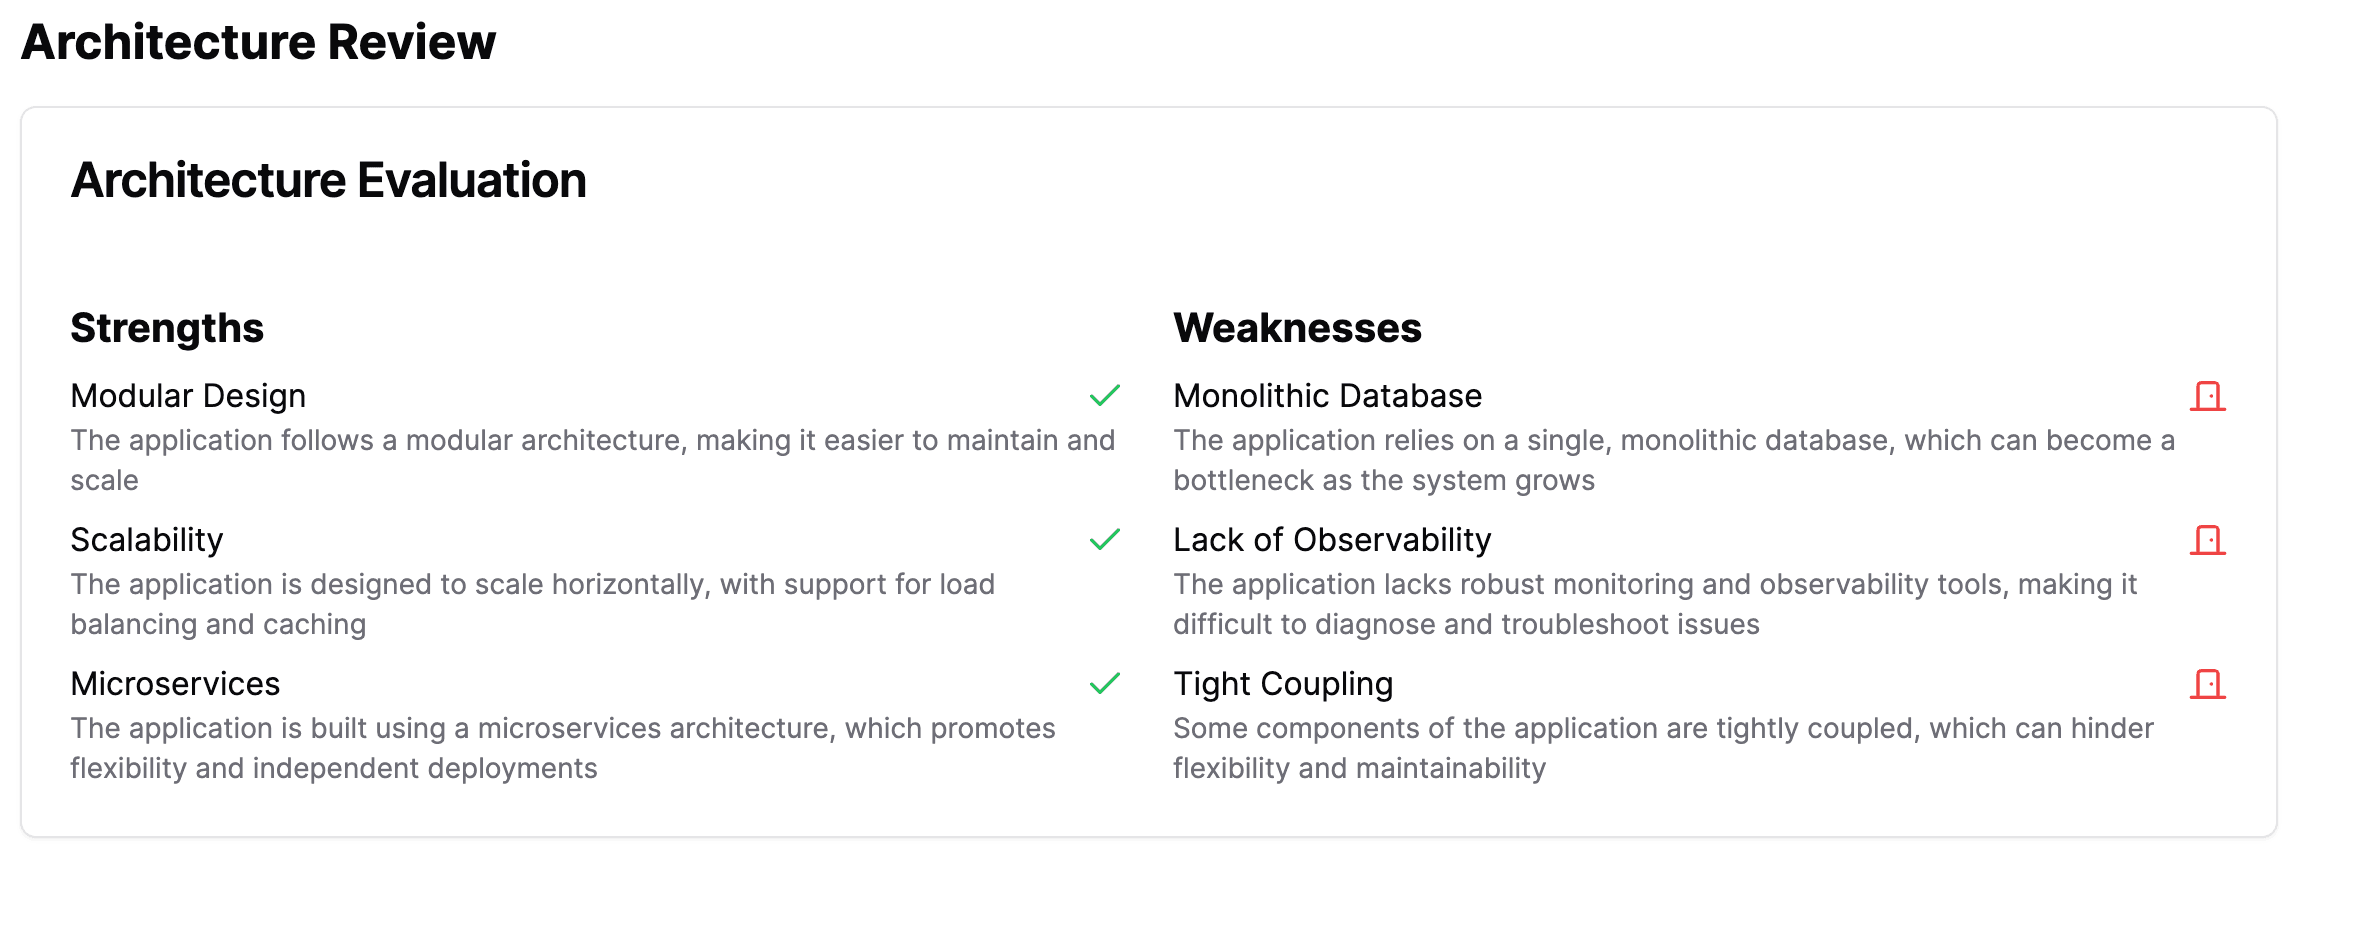Select the Monolithic Database weakness title

click(1327, 396)
